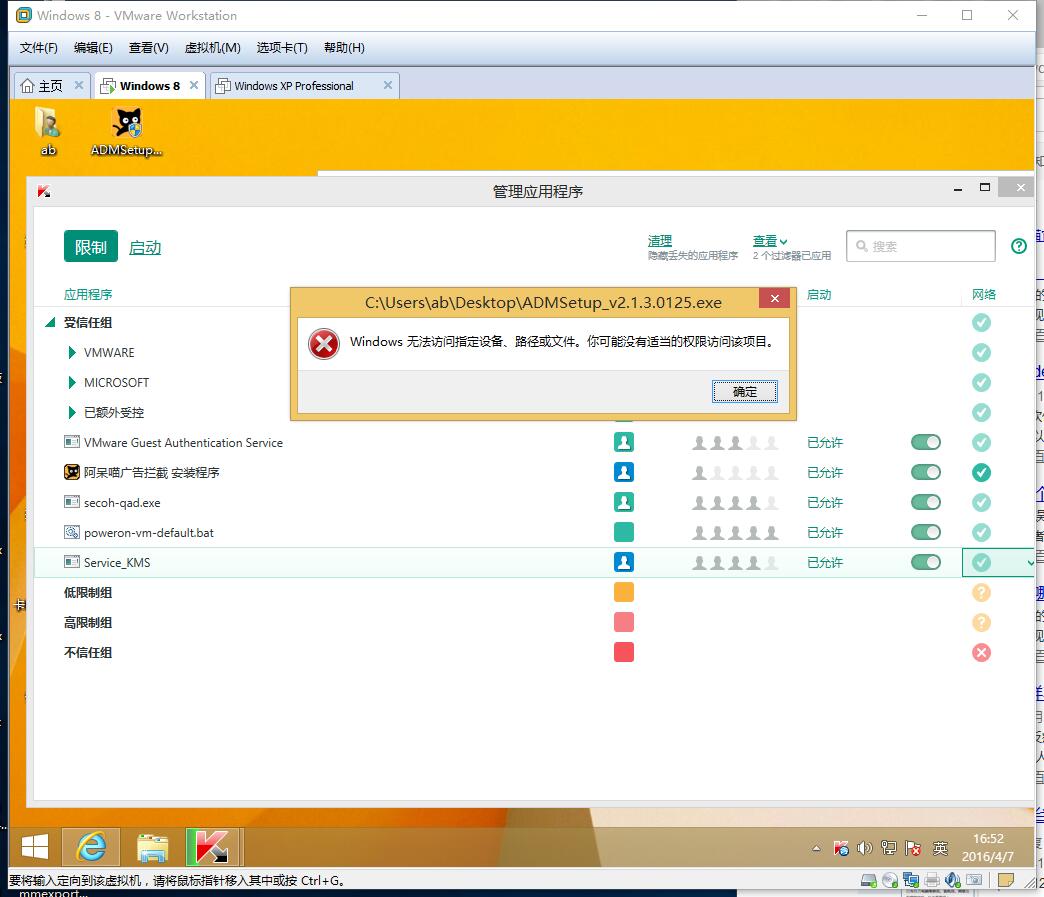Click the trust group icon for secoh-qad.exe
Image resolution: width=1044 pixels, height=897 pixels.
(624, 502)
